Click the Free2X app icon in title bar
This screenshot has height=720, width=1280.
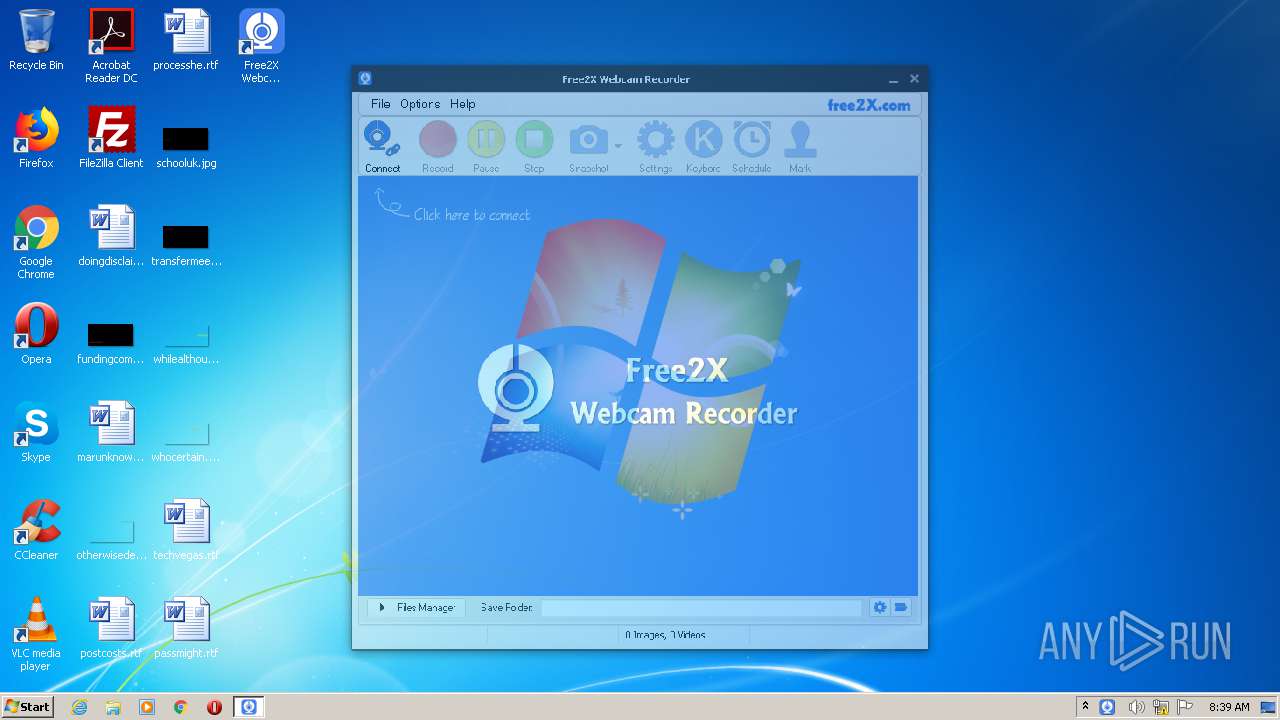pos(365,79)
